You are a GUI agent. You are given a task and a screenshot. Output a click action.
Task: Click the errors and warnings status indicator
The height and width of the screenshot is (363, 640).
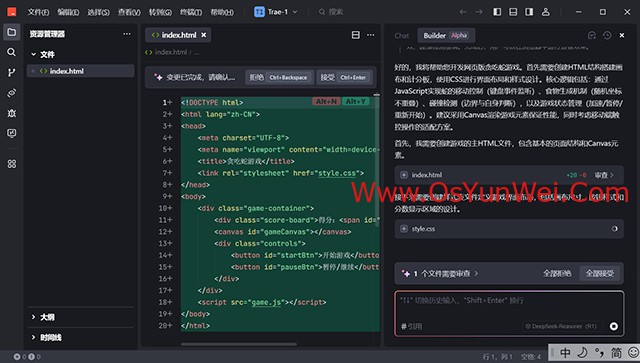[x=27, y=356]
